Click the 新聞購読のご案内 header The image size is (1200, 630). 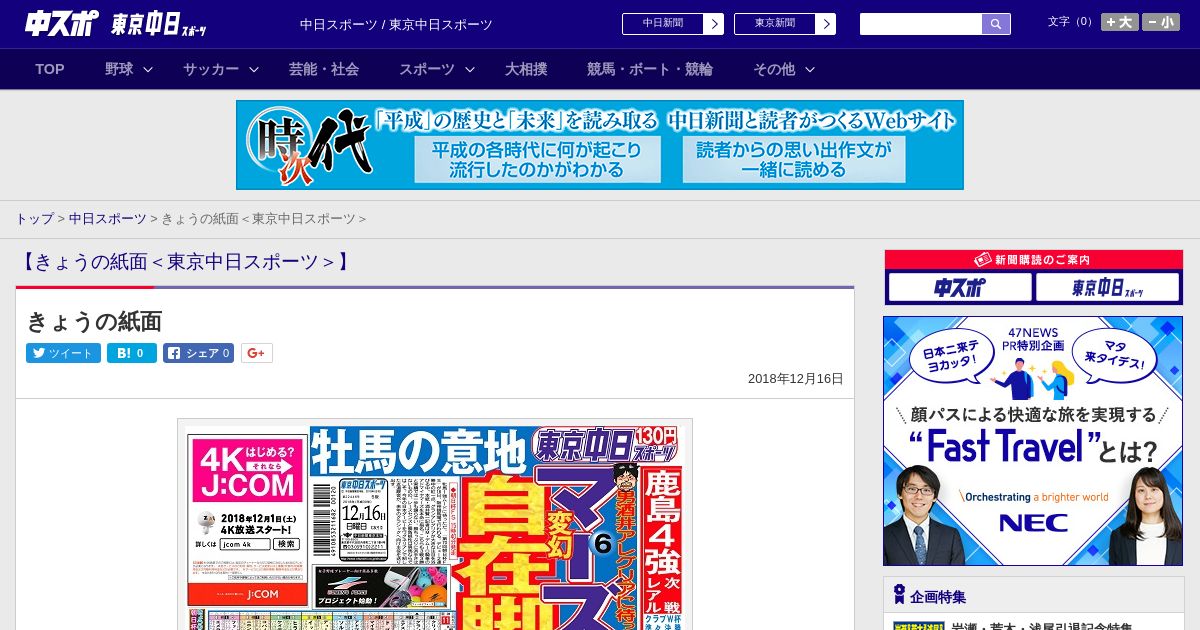click(1034, 260)
